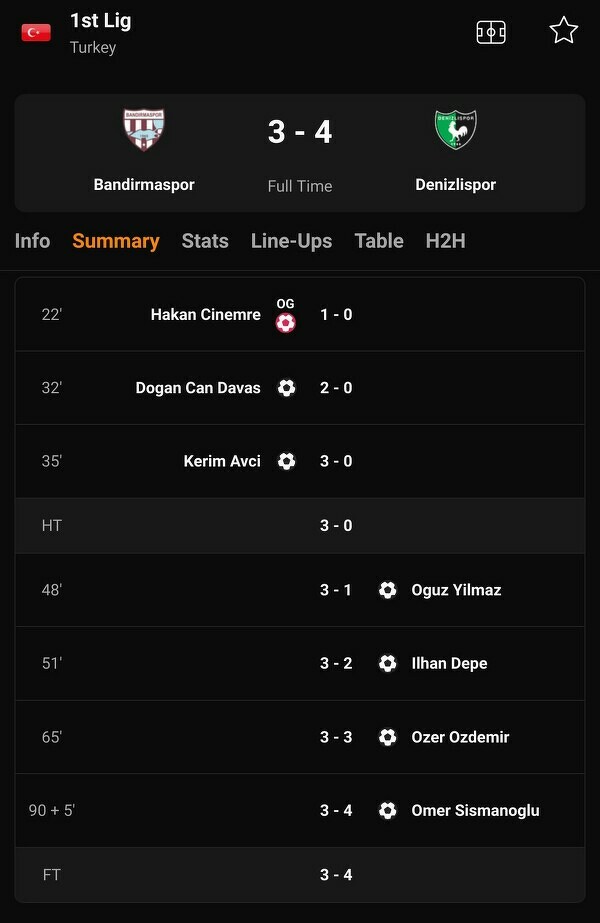The height and width of the screenshot is (923, 600).
Task: Open Denizlispor team crest
Action: [456, 130]
